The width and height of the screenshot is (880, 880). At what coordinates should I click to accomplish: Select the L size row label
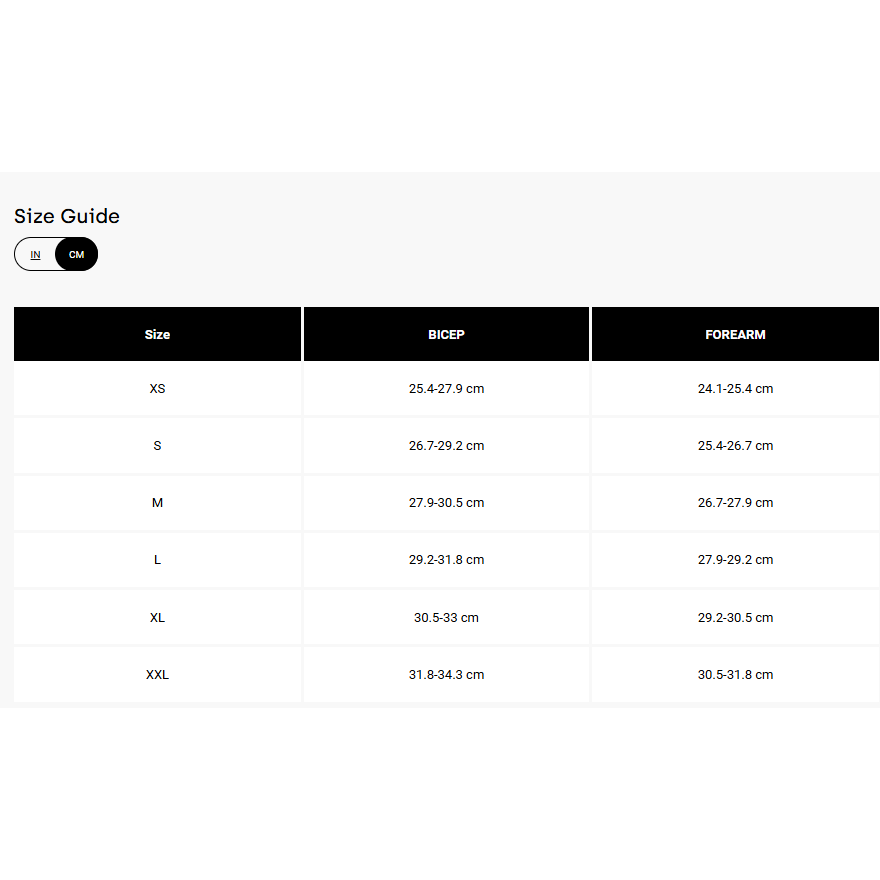point(157,560)
